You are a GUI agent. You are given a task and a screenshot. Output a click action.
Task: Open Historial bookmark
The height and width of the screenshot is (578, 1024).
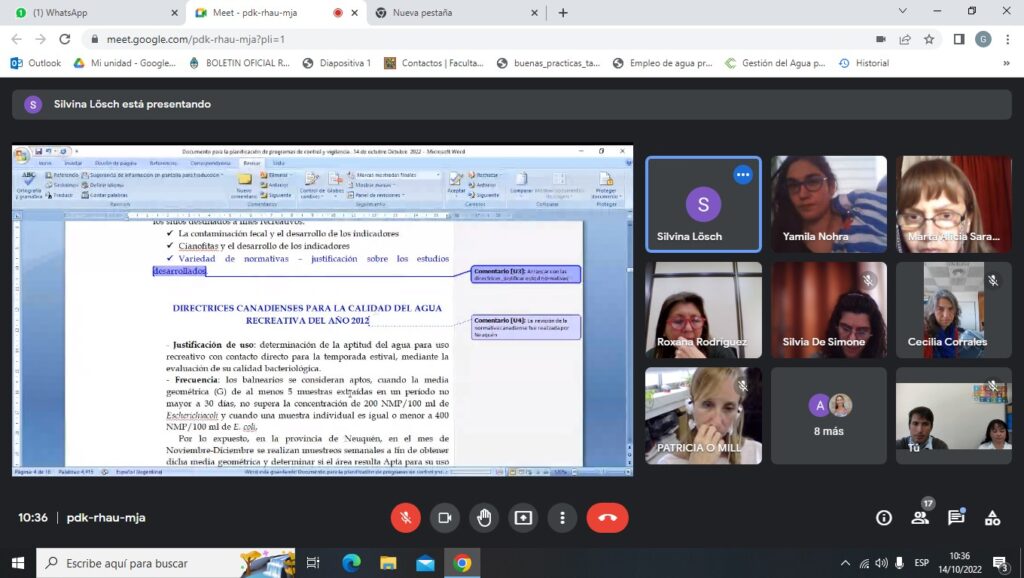(x=864, y=63)
